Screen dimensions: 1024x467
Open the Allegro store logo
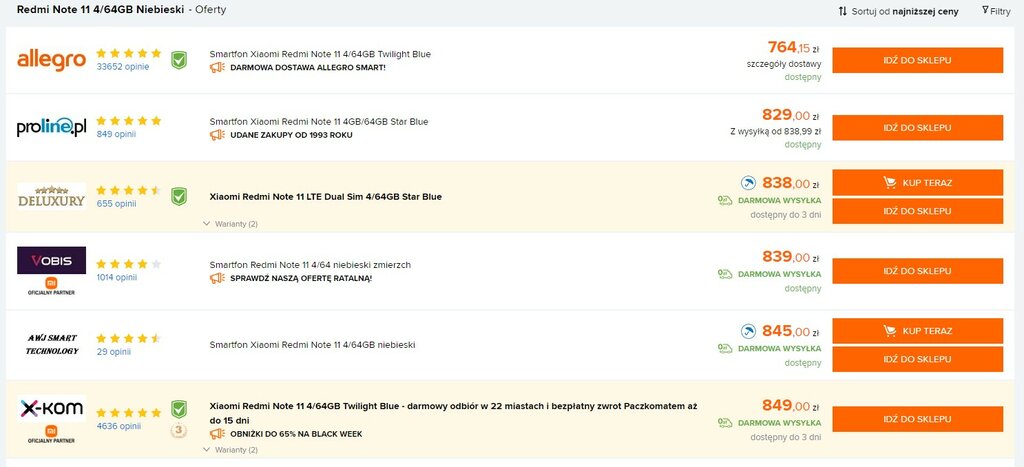52,60
